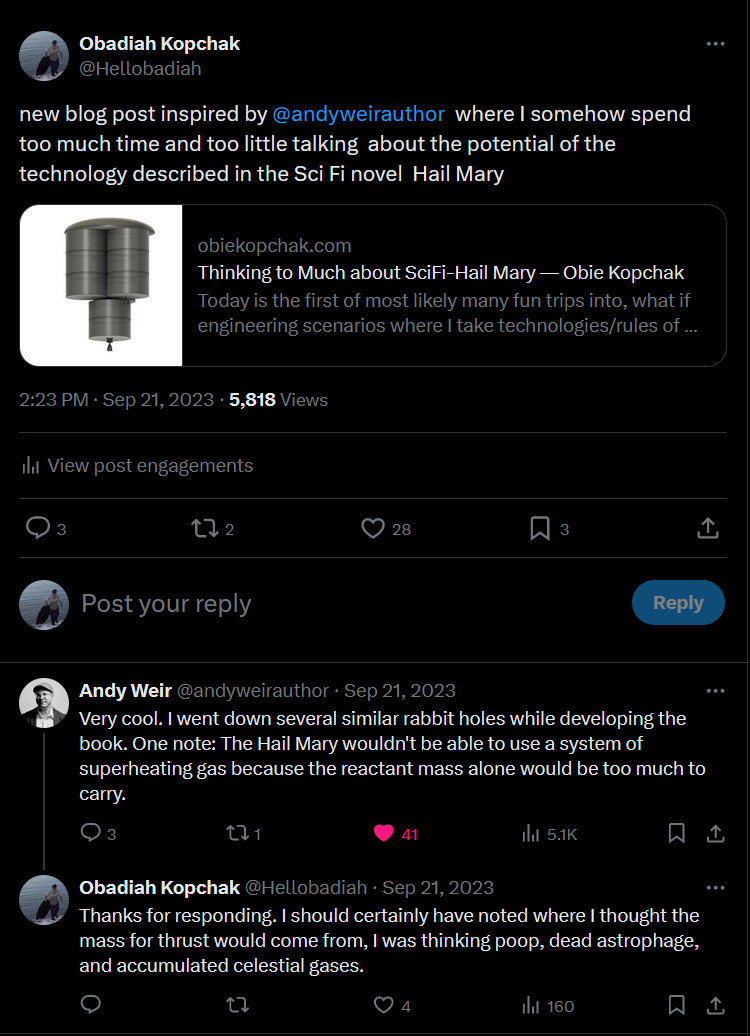750x1036 pixels.
Task: Open the obiekopchak.com blog thumbnail
Action: pos(101,285)
